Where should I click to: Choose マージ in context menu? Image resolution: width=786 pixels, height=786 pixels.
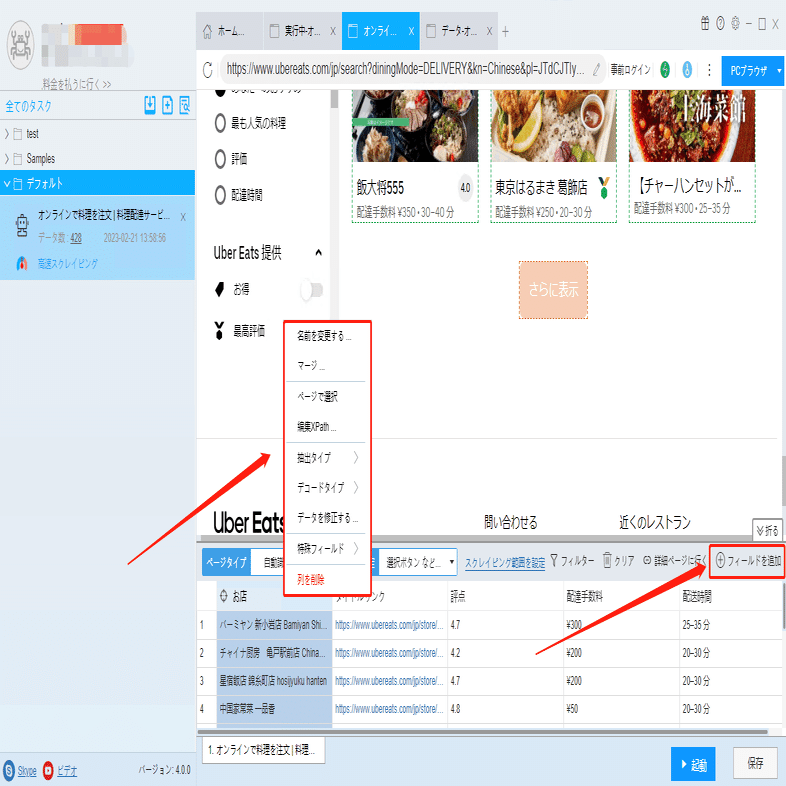pos(311,366)
